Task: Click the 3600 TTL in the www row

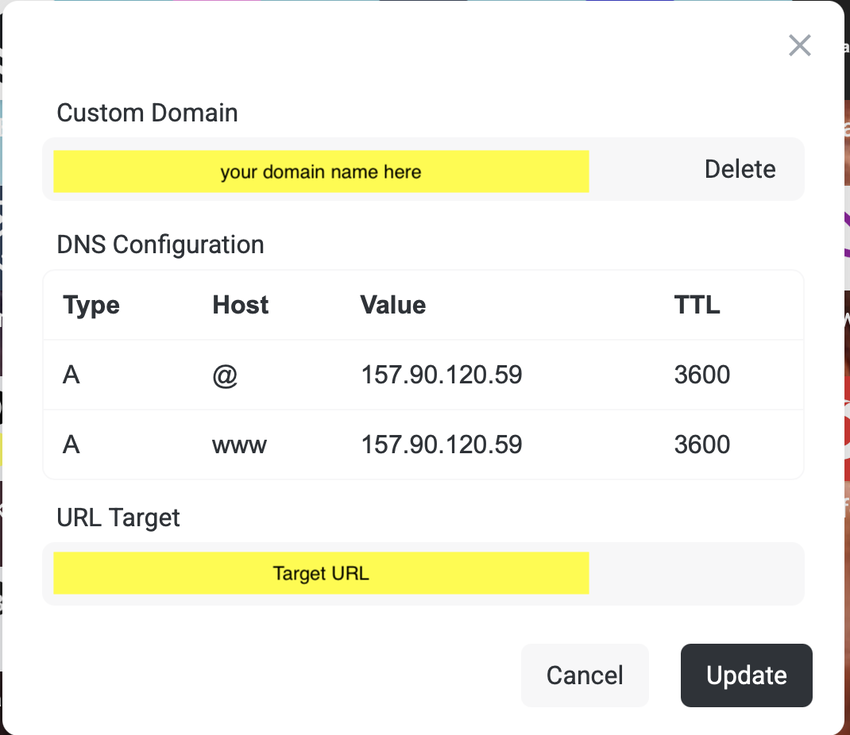Action: [702, 445]
